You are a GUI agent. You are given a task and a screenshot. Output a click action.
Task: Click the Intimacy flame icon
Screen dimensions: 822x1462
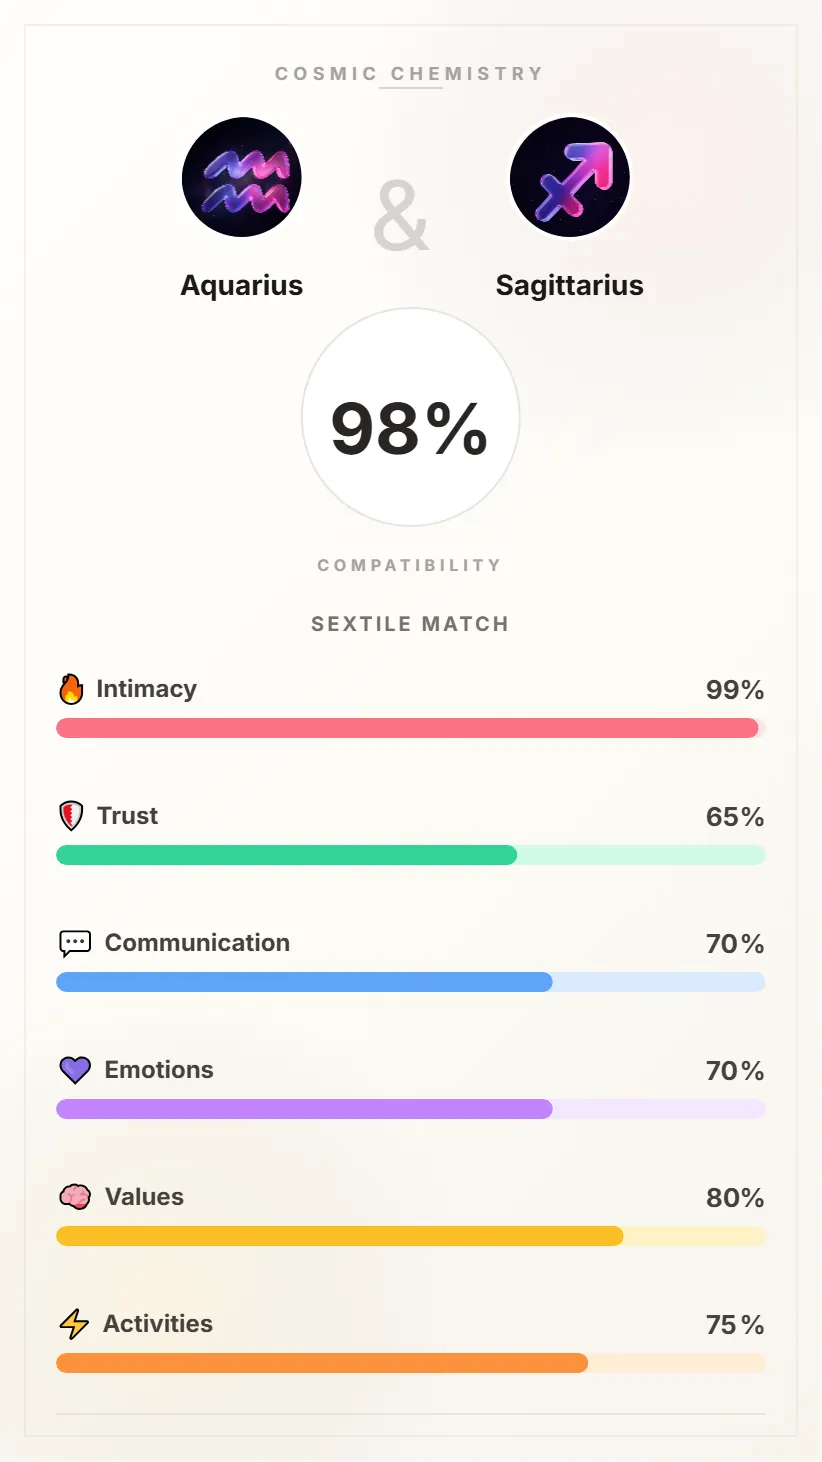tap(71, 689)
